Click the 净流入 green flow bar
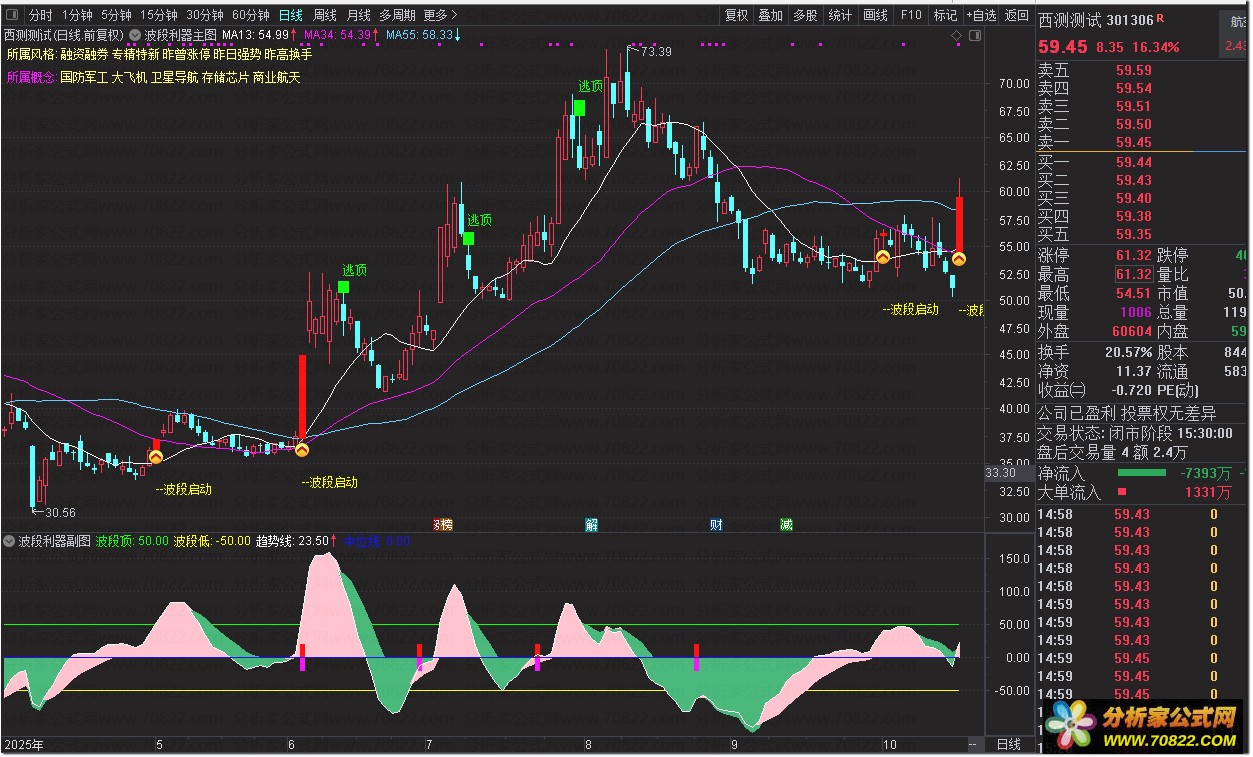This screenshot has height=757, width=1253. click(x=1141, y=472)
